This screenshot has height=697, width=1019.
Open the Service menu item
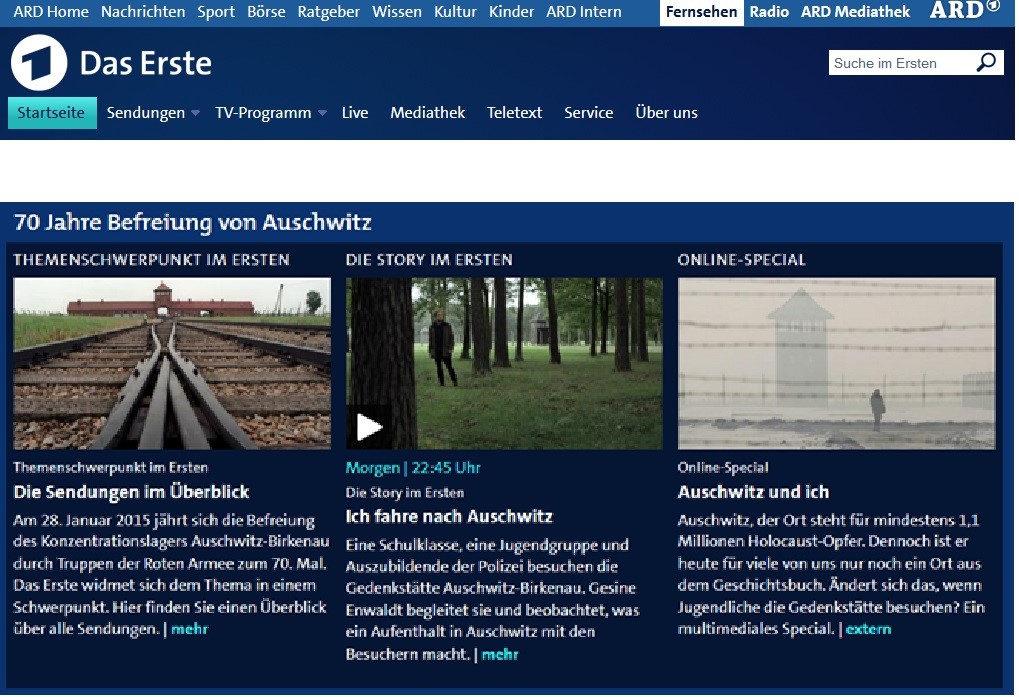point(588,113)
